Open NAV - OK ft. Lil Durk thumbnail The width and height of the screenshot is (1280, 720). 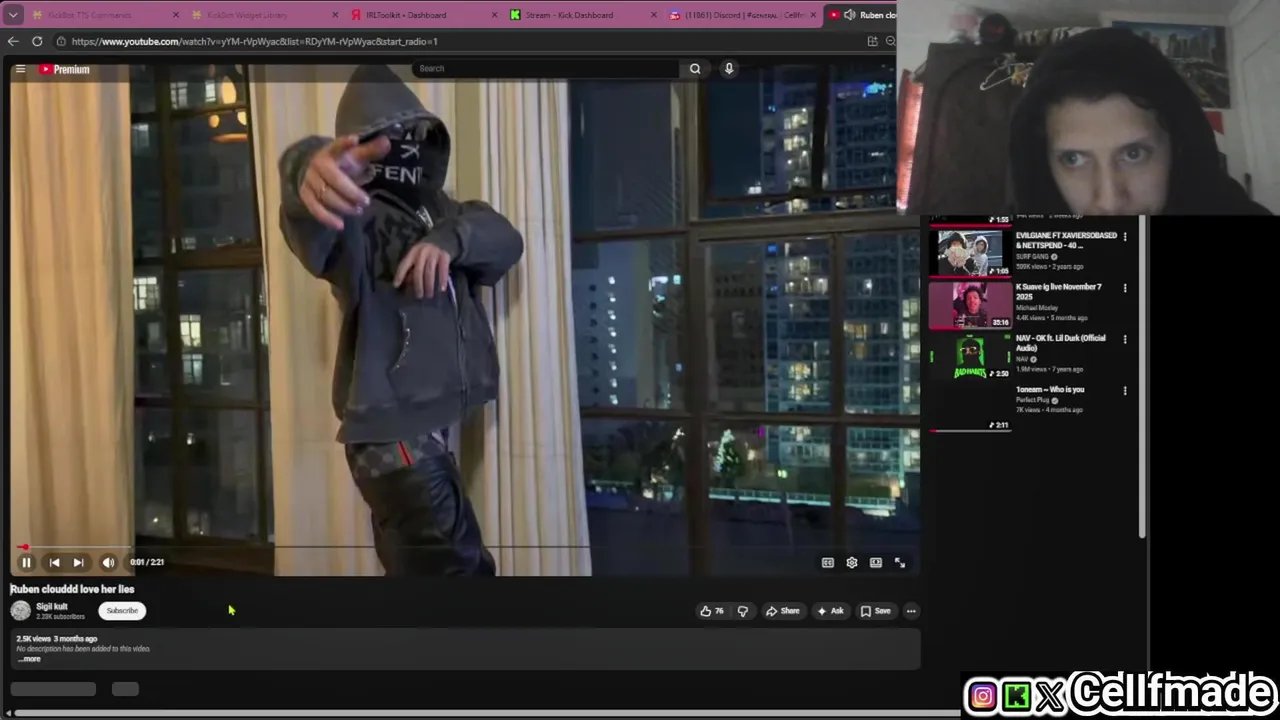(969, 357)
